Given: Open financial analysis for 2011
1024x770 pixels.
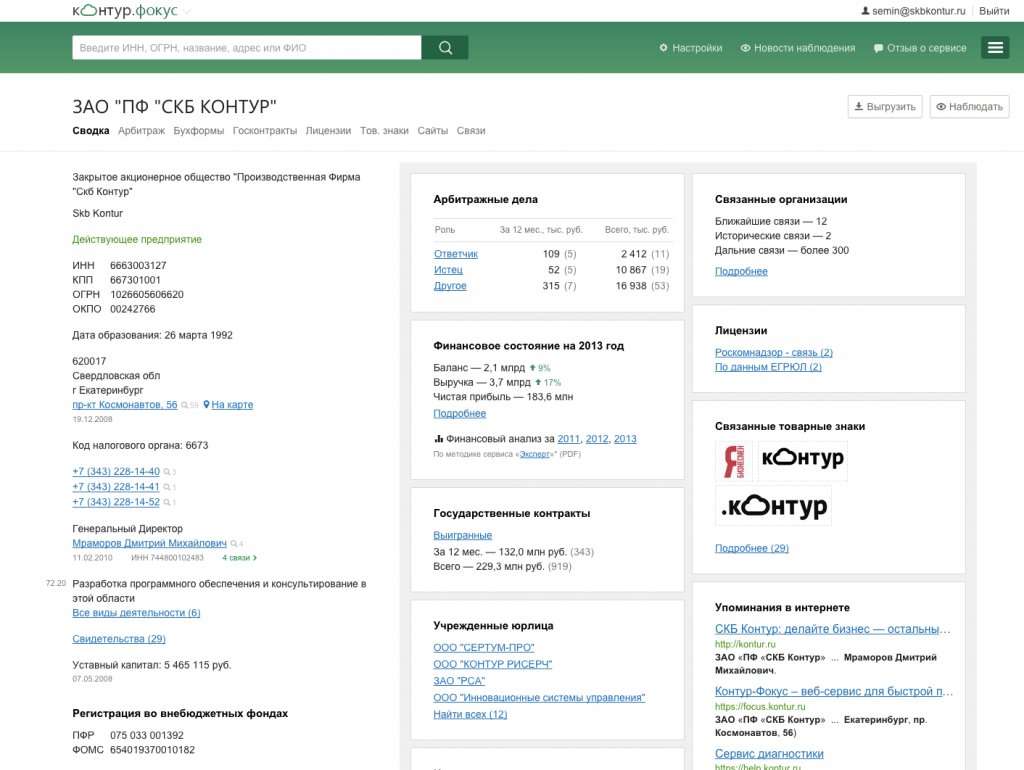Looking at the screenshot, I should 568,439.
